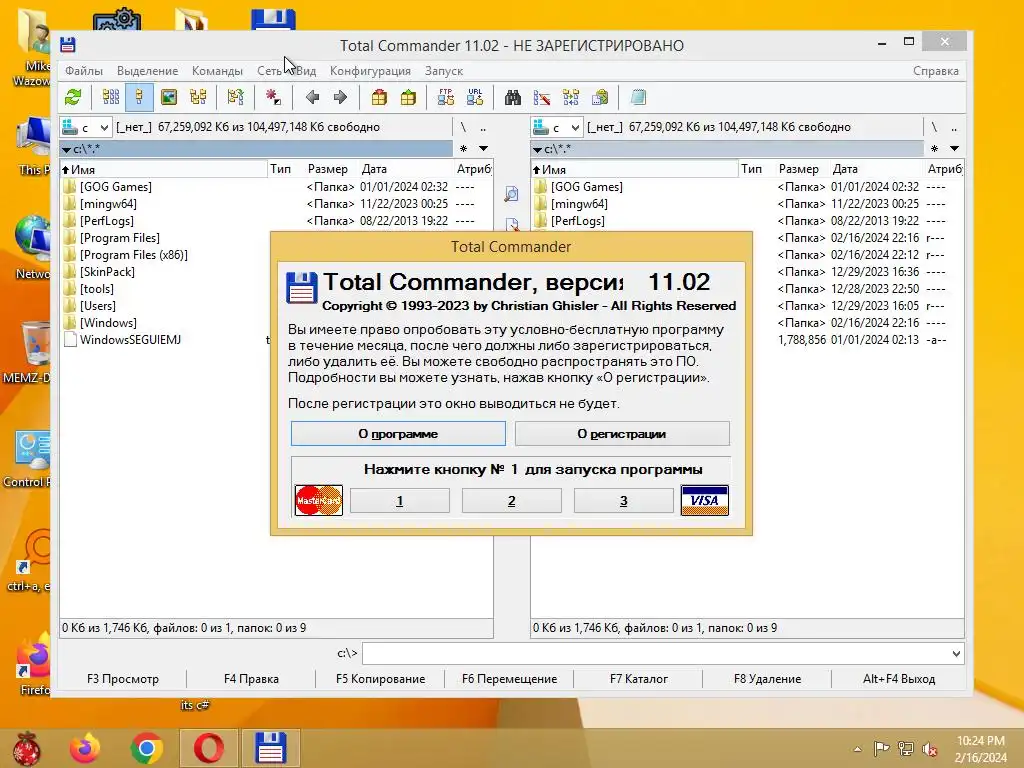Go forward with the right arrow icon
The image size is (1024, 768).
coord(340,98)
